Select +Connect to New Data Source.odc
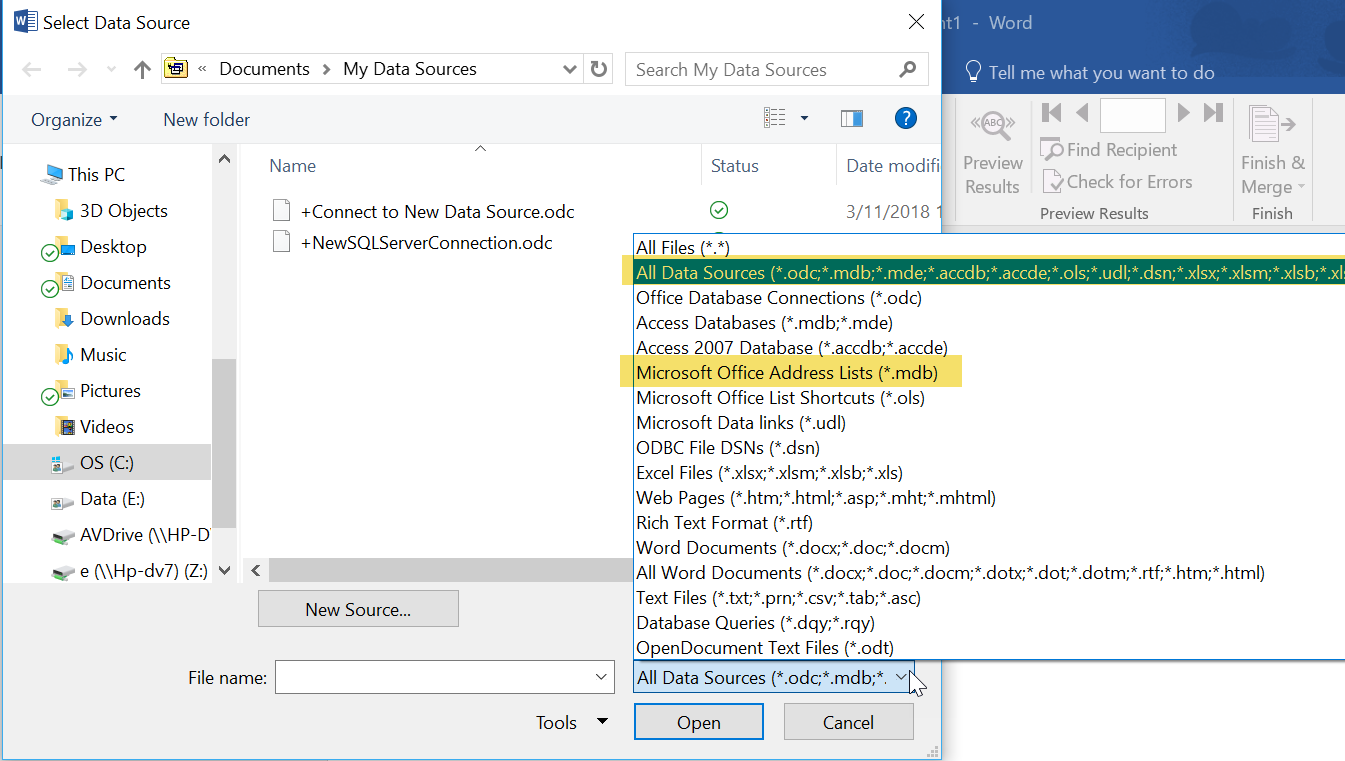1345x761 pixels. click(437, 212)
